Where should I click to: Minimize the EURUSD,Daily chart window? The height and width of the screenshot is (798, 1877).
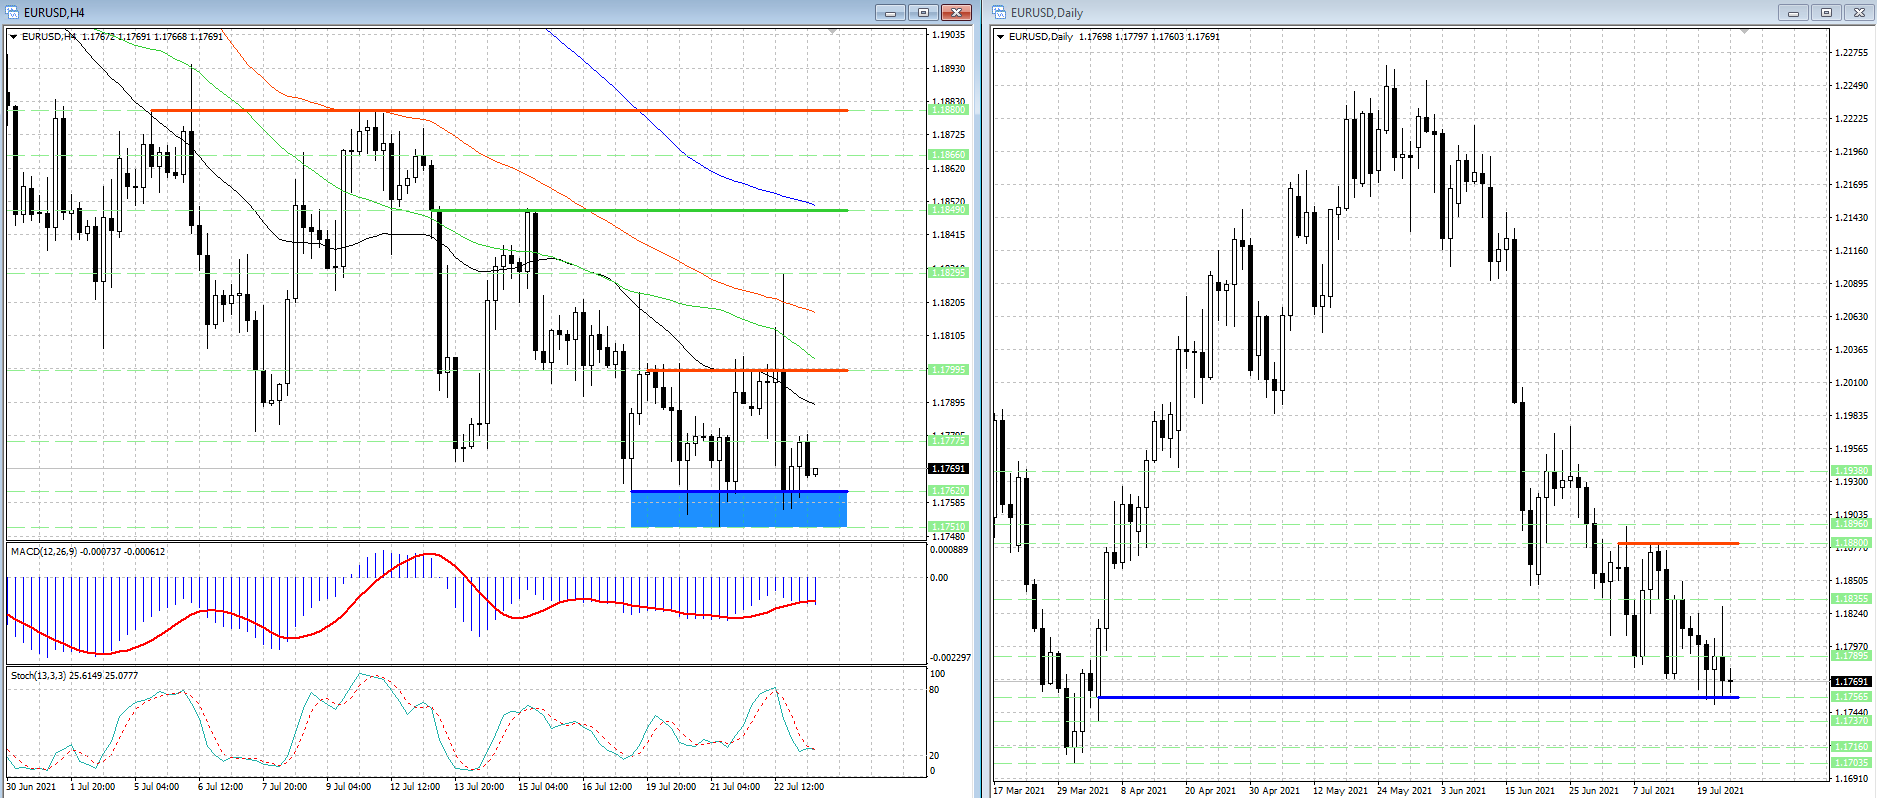pyautogui.click(x=1793, y=13)
